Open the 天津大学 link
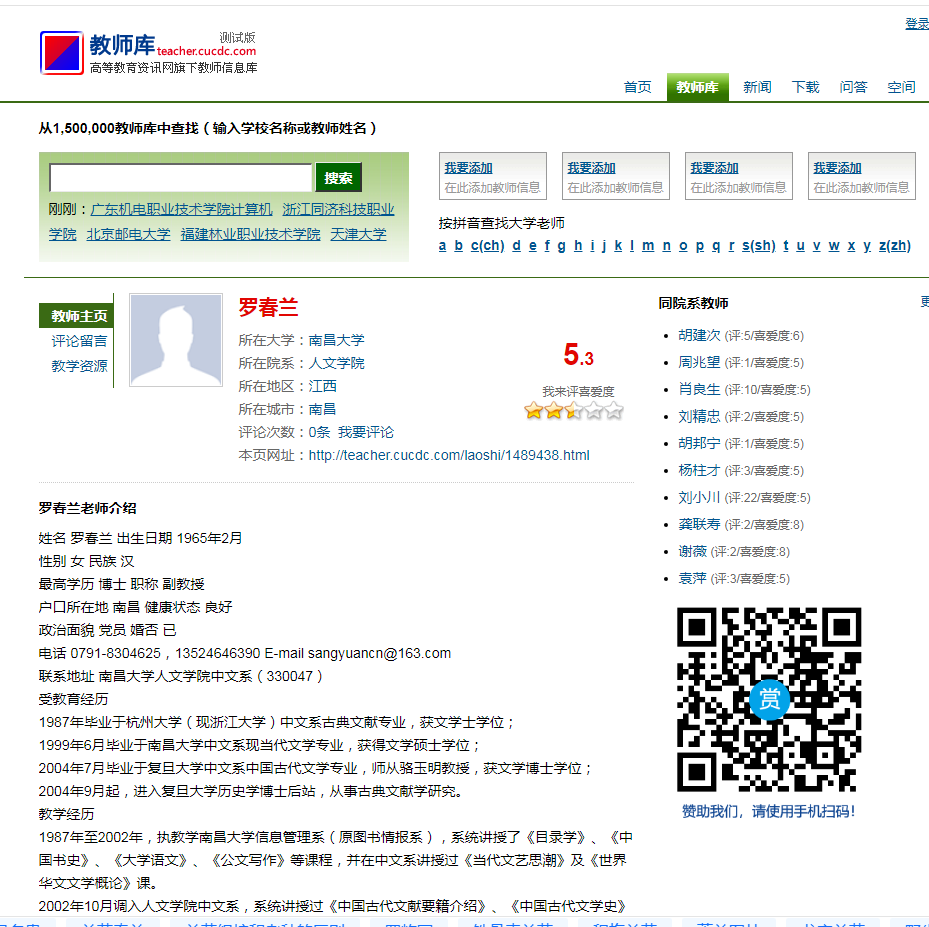Viewport: 929px width, 927px height. click(359, 233)
